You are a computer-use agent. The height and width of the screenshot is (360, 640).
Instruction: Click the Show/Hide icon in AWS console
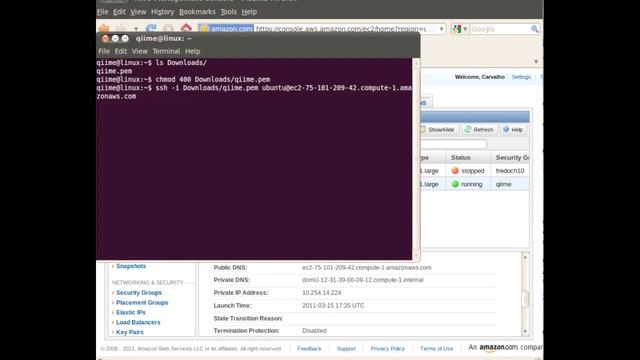point(423,129)
